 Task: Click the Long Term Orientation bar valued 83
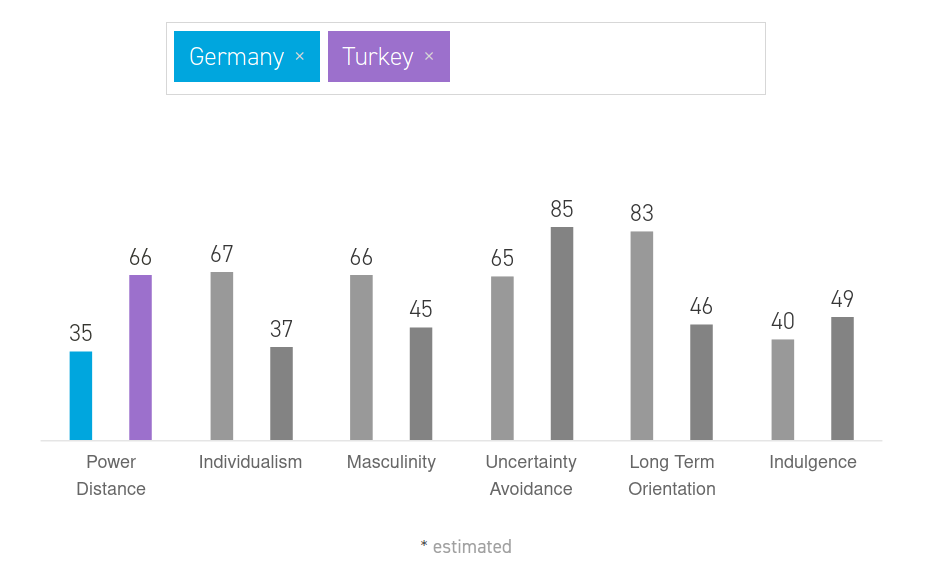[x=642, y=335]
